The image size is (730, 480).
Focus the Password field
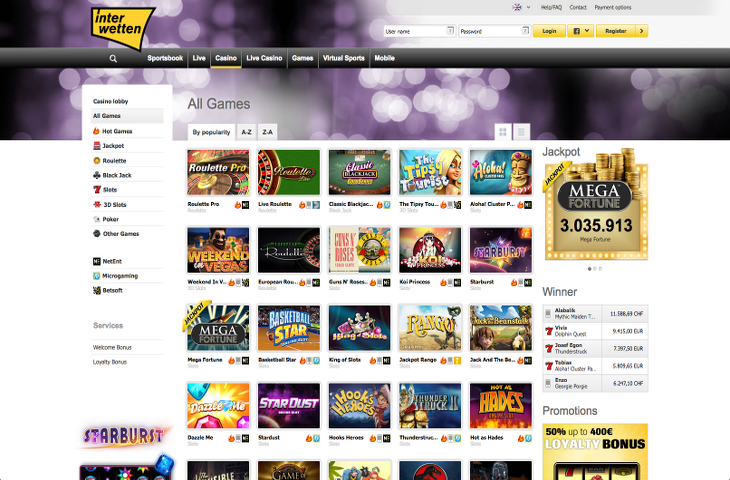point(494,31)
